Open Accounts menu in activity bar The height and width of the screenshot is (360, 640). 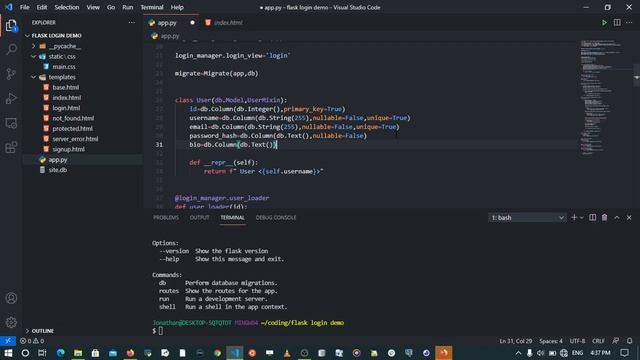click(x=11, y=298)
